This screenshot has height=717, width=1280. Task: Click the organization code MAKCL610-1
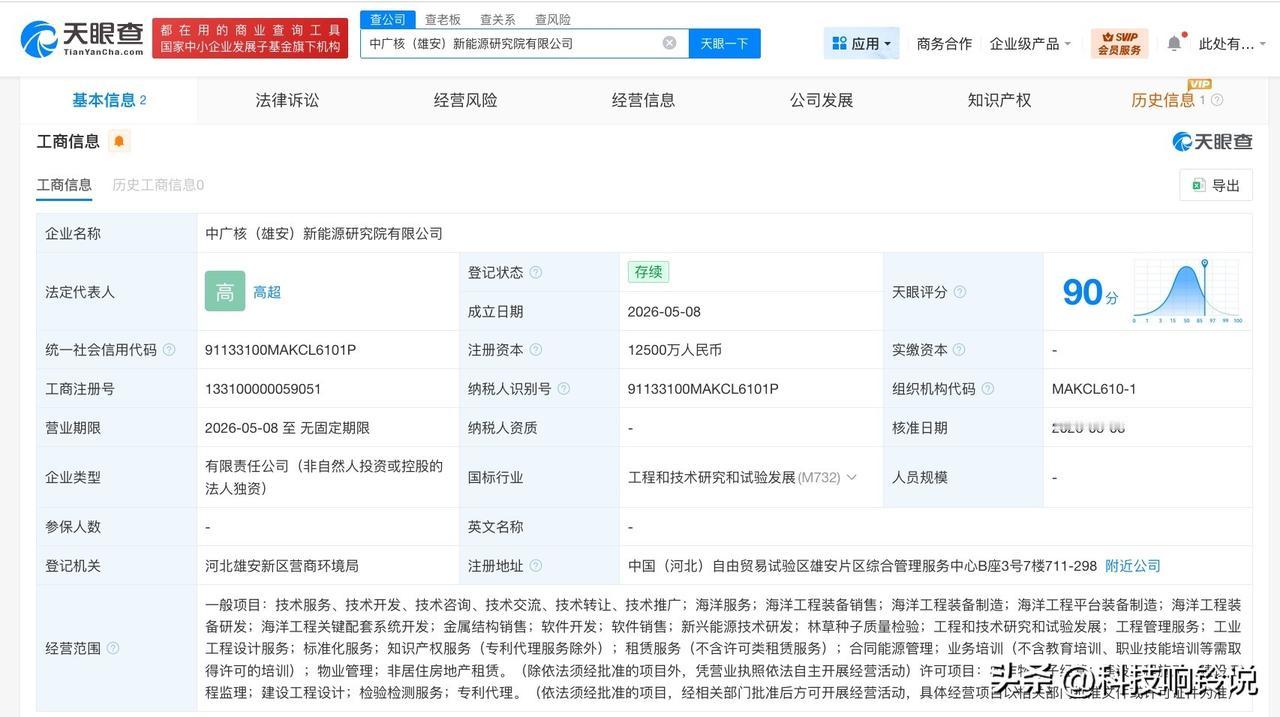[x=1094, y=389]
